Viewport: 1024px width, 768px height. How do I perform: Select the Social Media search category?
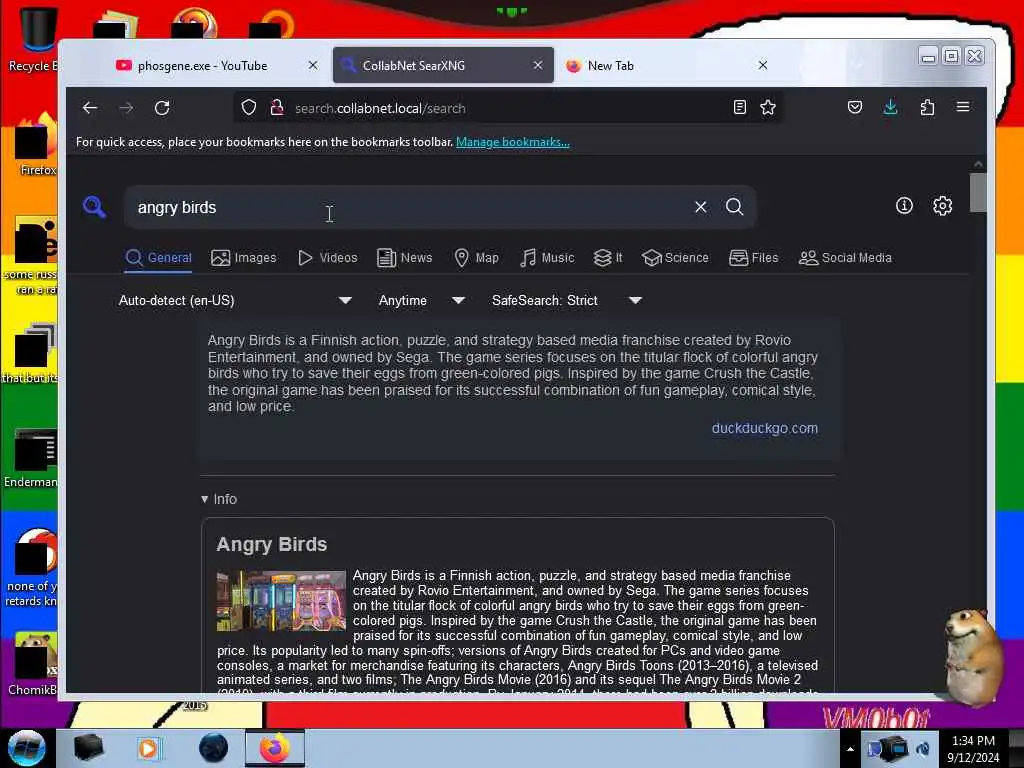tap(845, 258)
